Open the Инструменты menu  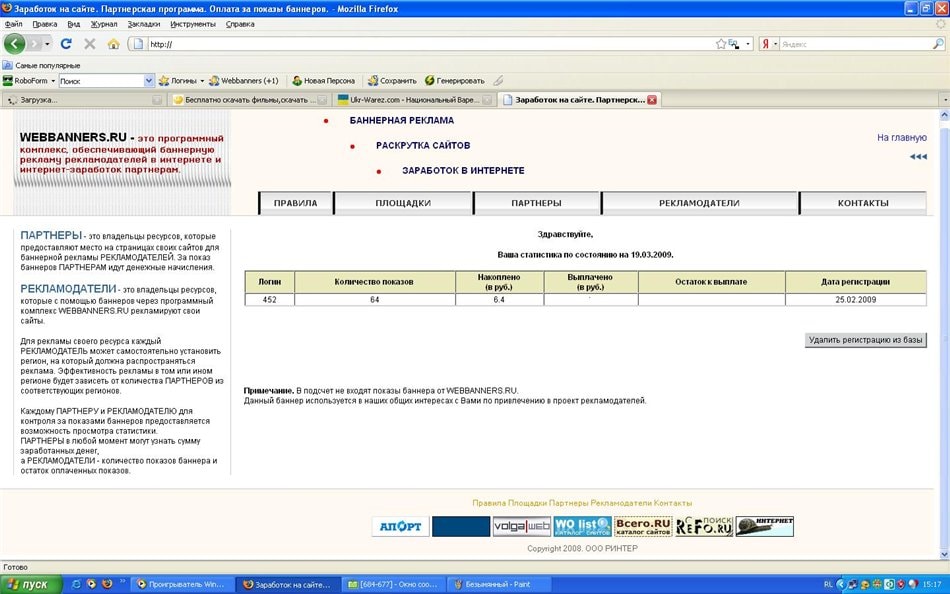coord(193,24)
